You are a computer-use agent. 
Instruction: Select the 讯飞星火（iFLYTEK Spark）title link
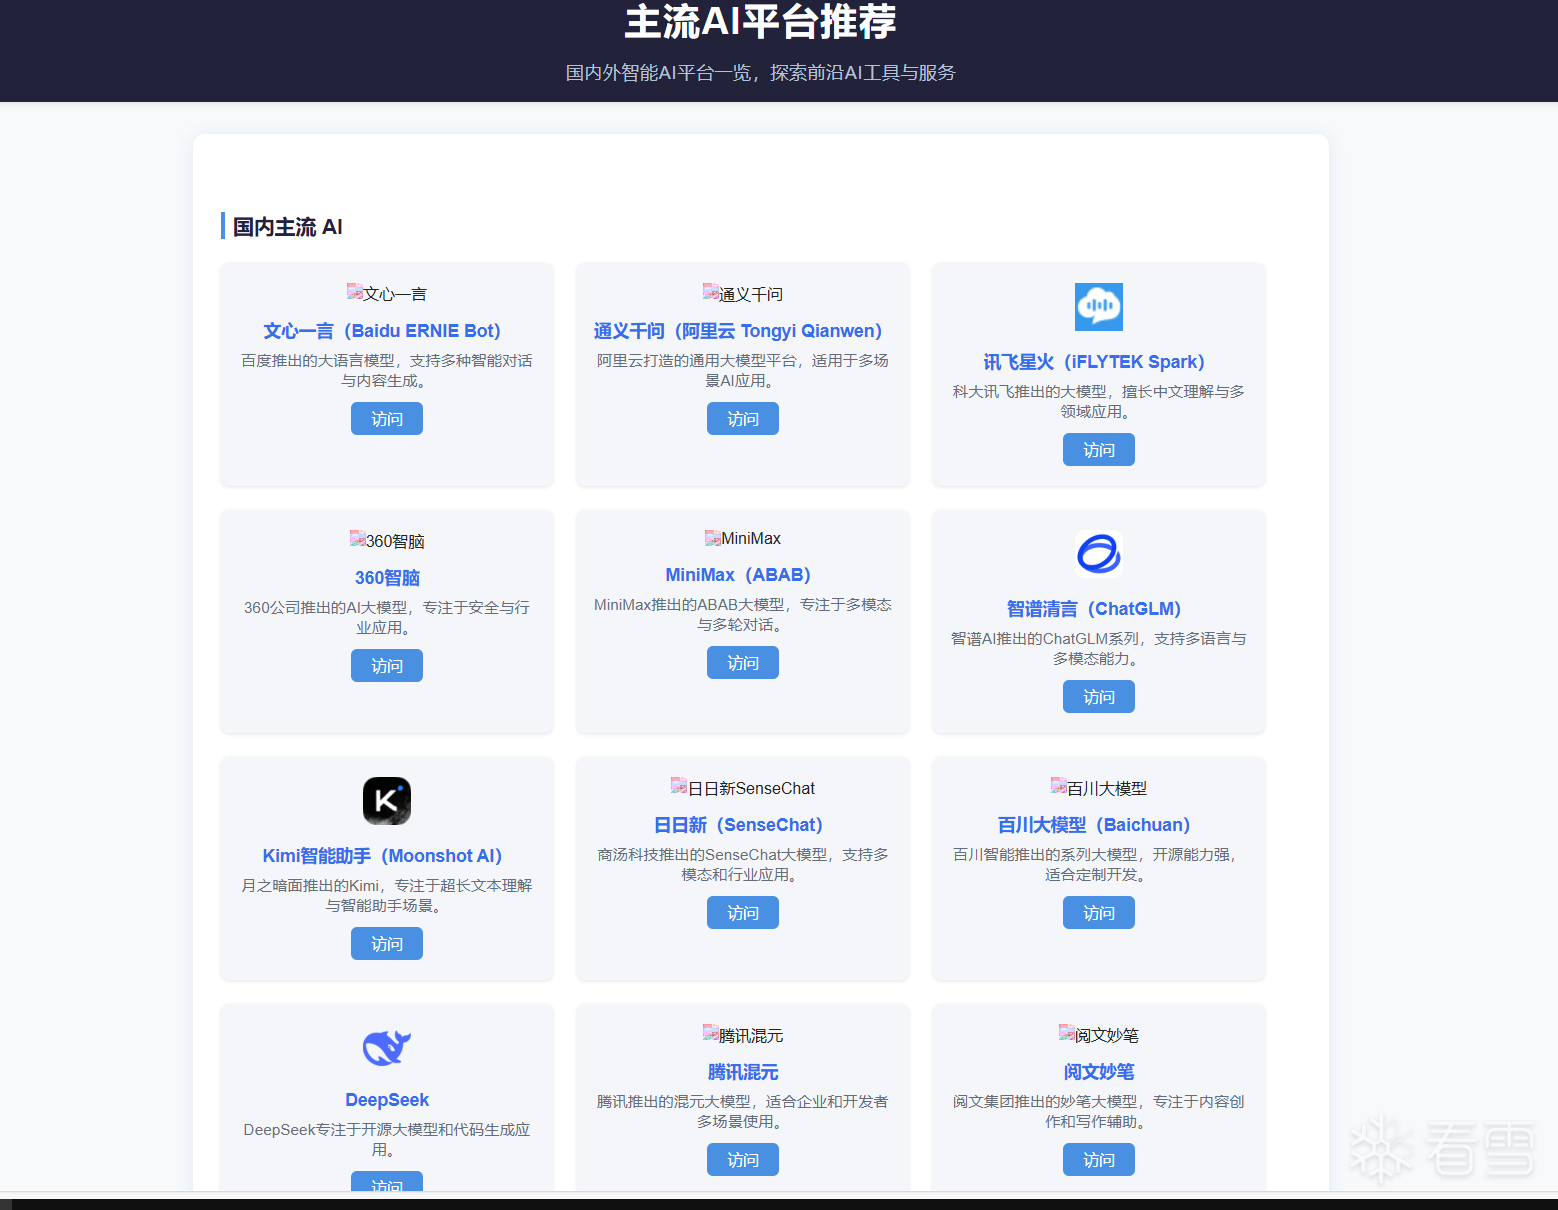[x=1099, y=362]
